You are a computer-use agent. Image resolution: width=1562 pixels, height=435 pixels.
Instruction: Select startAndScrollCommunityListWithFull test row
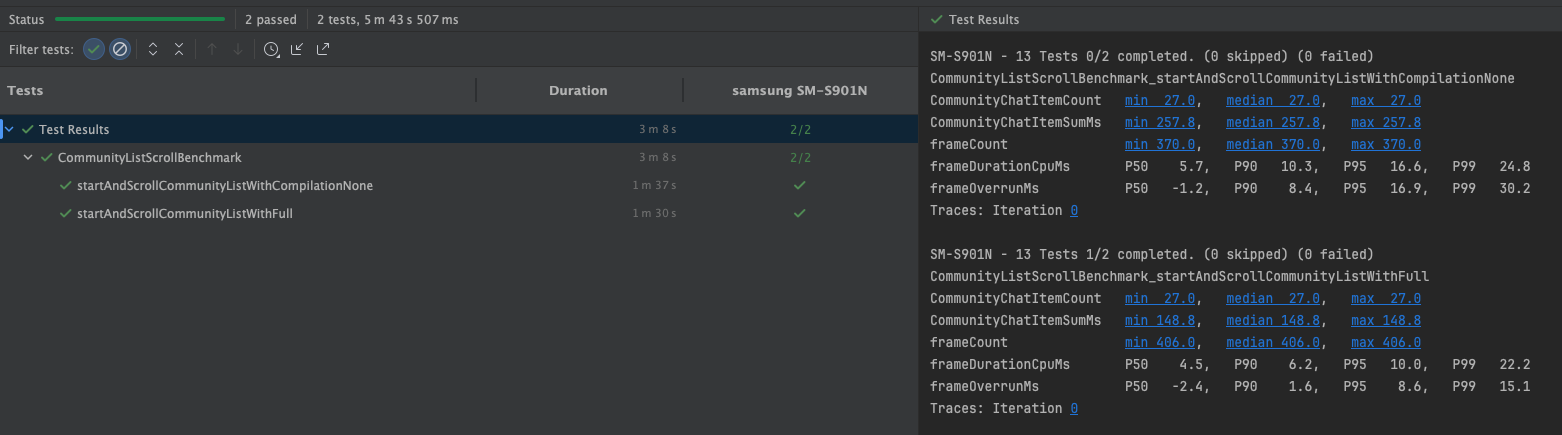(x=458, y=213)
